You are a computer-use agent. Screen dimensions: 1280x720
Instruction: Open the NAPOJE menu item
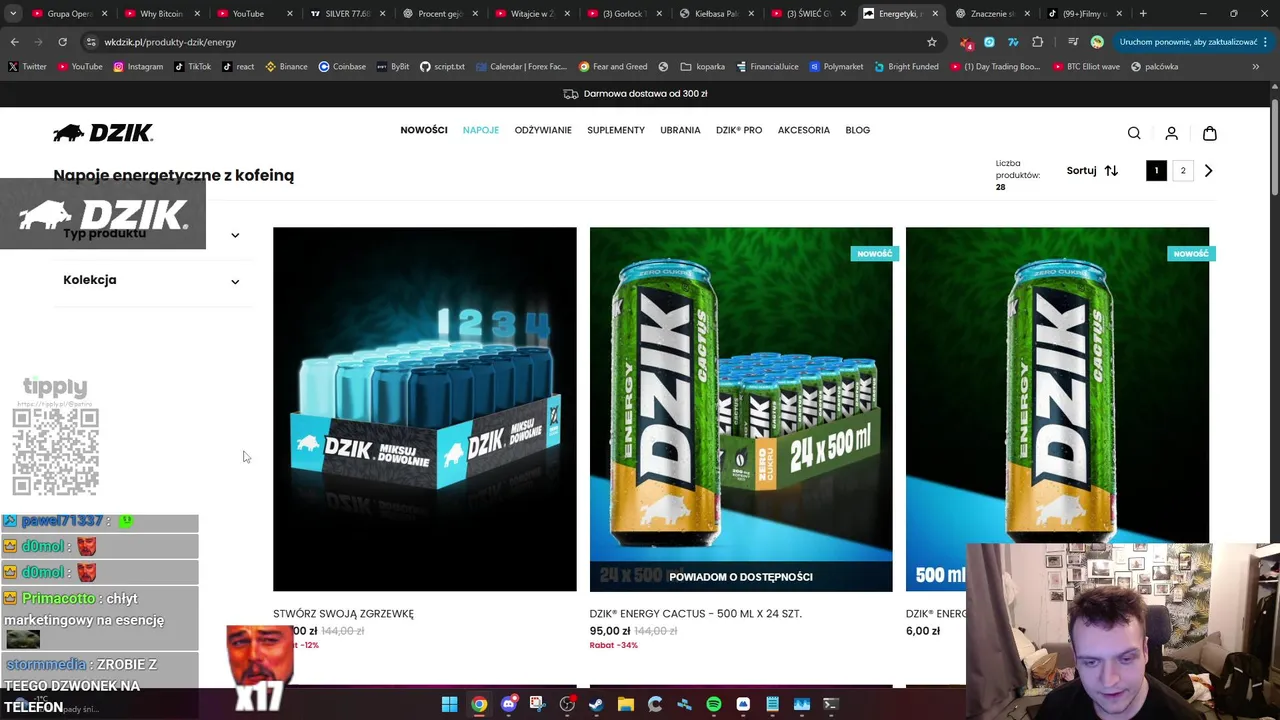click(x=481, y=130)
